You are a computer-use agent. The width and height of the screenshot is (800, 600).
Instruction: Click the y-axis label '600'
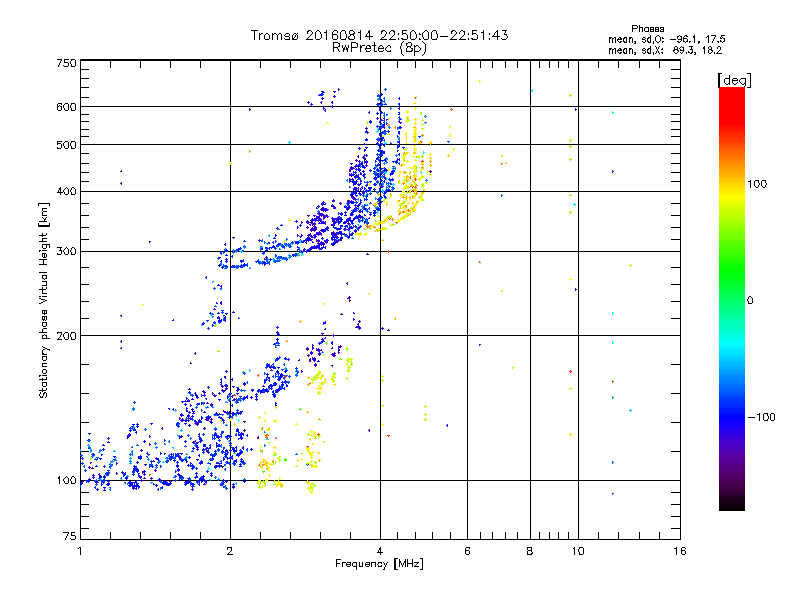66,107
